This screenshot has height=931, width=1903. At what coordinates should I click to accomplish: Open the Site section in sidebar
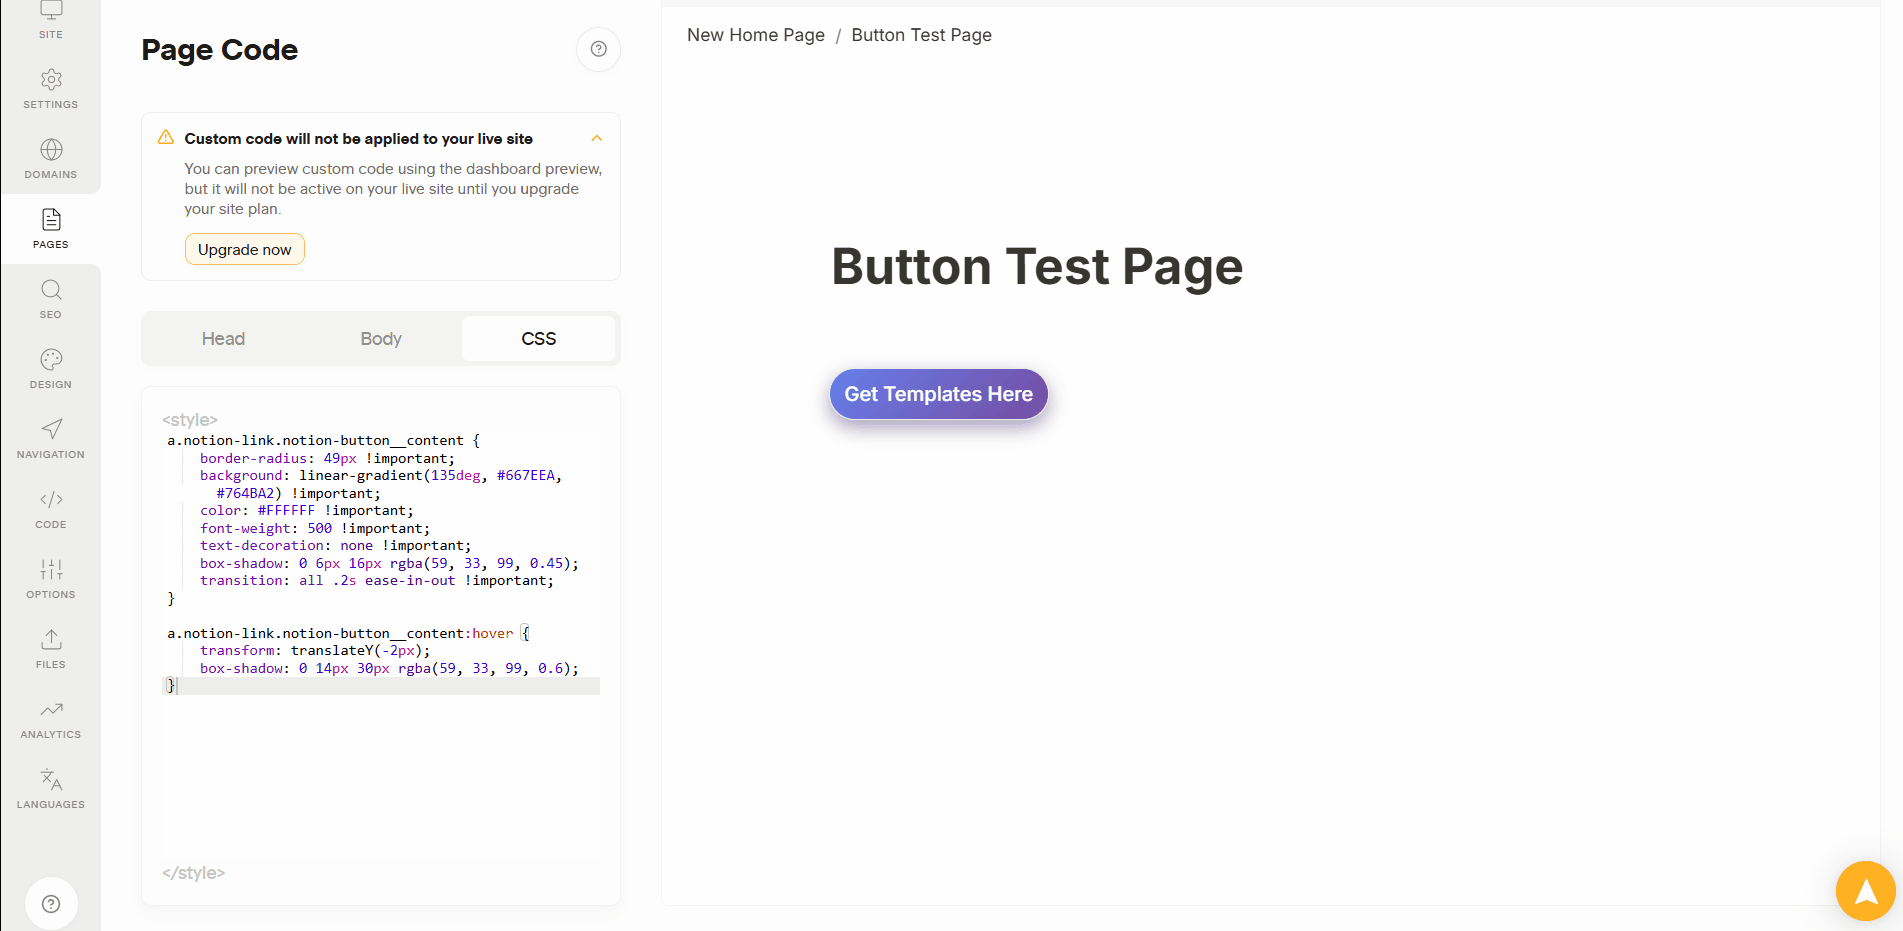[x=51, y=20]
